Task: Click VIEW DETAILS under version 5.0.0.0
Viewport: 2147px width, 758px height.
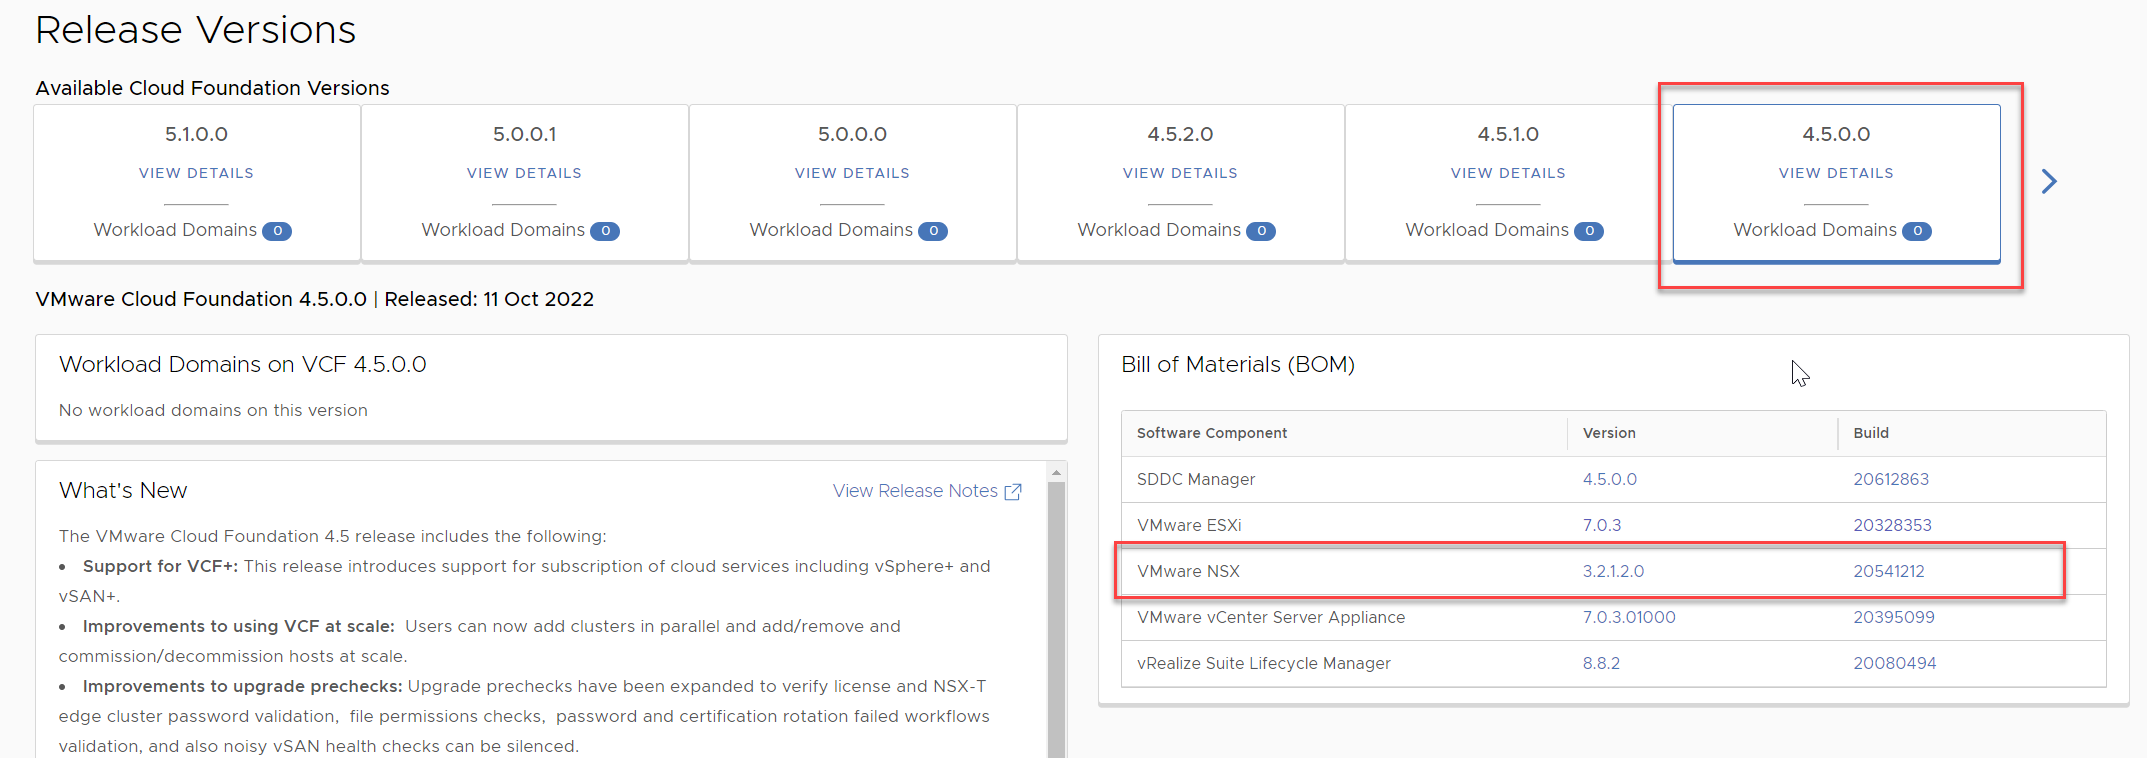Action: click(852, 173)
